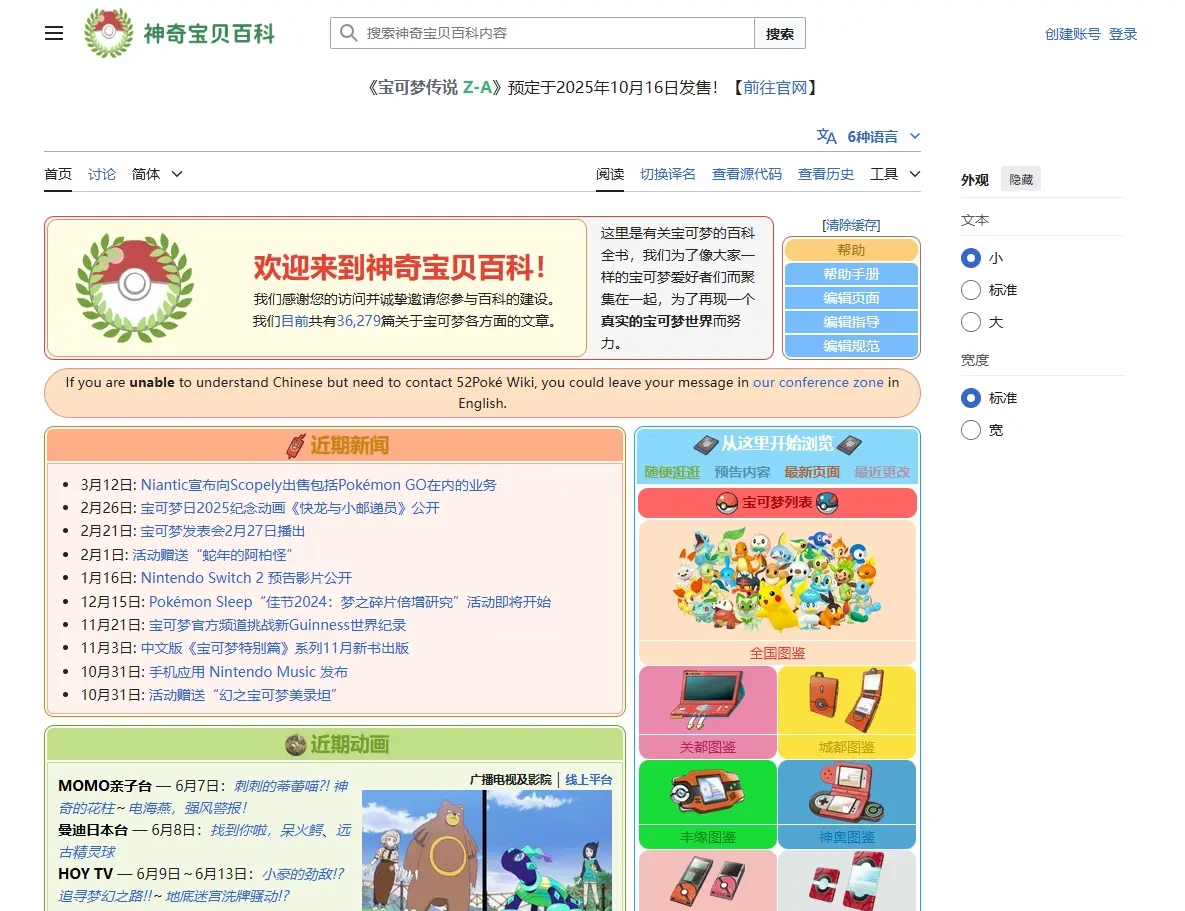Image resolution: width=1185 pixels, height=911 pixels.
Task: Open the 简体 variant dropdown
Action: (x=156, y=174)
